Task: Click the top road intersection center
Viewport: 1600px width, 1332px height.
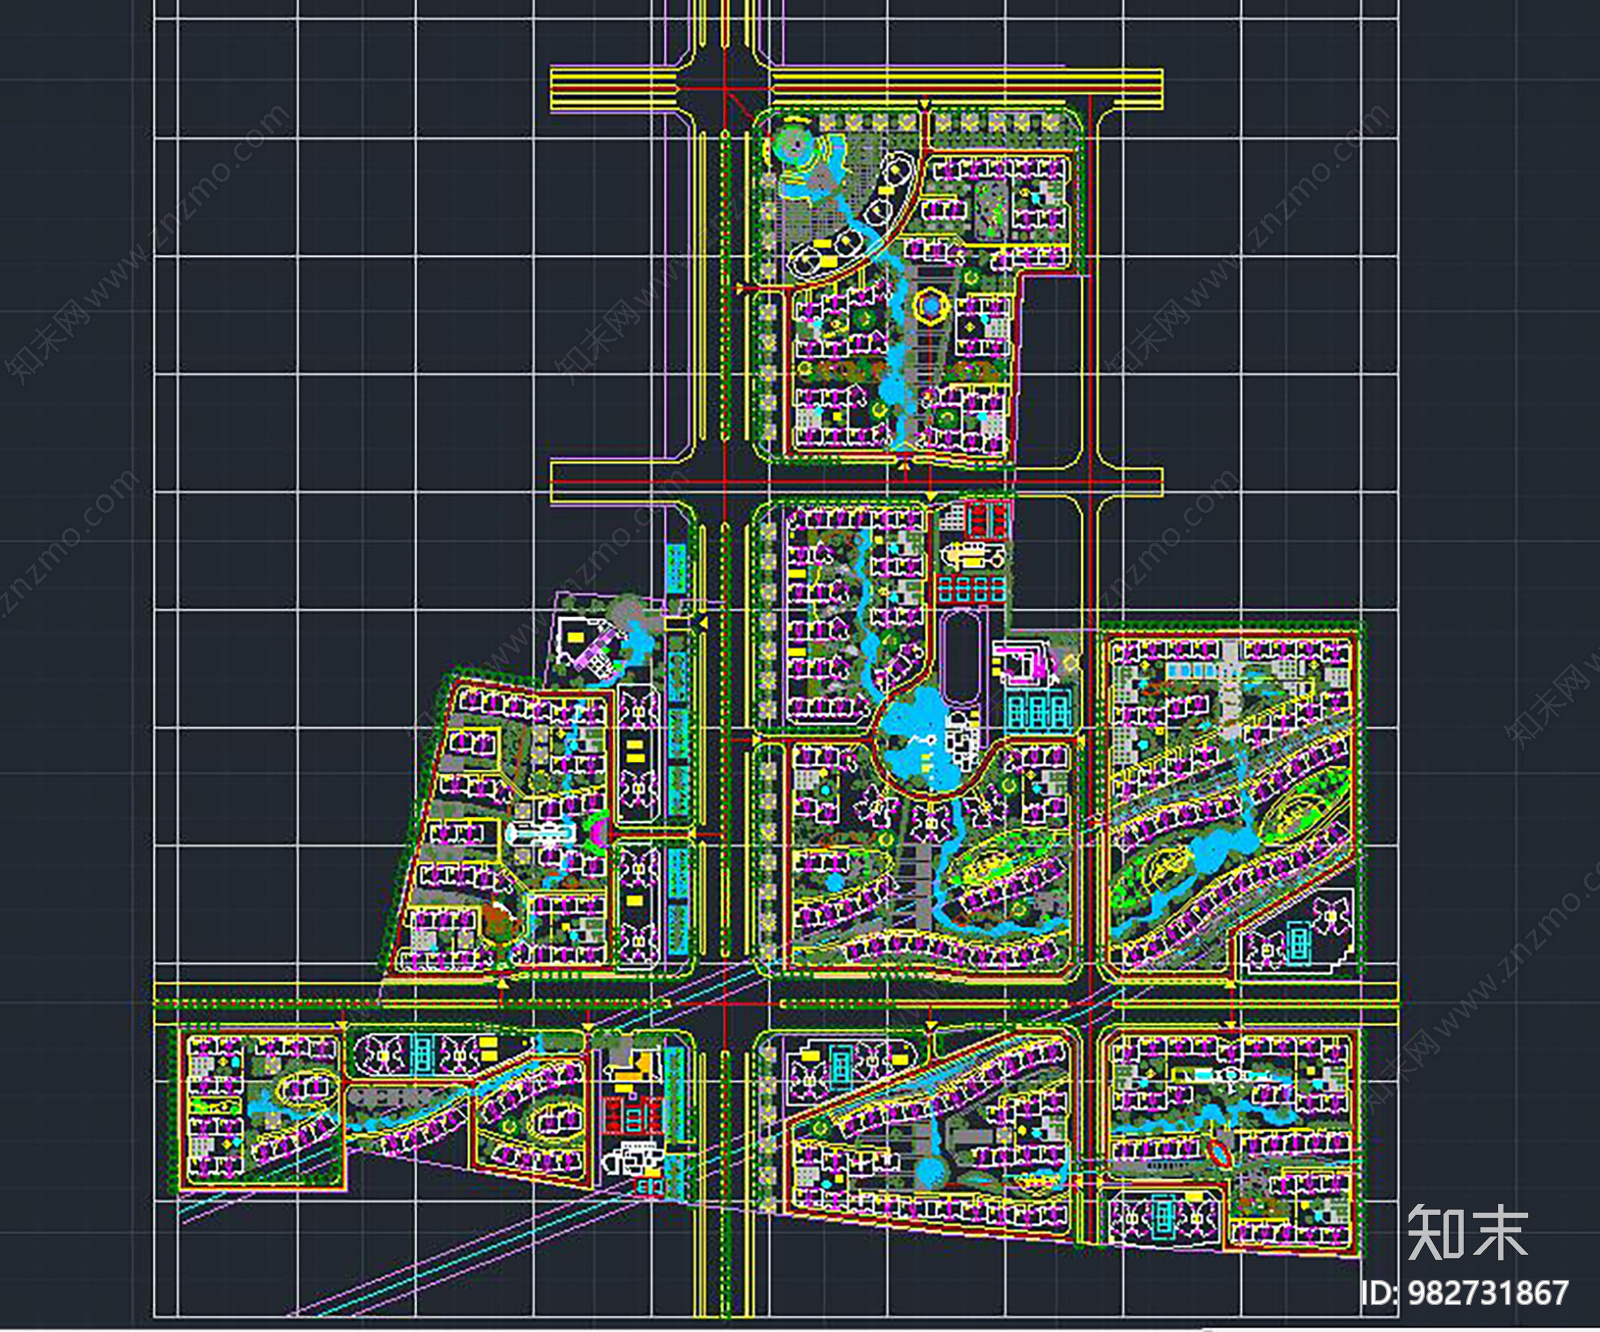Action: (727, 90)
